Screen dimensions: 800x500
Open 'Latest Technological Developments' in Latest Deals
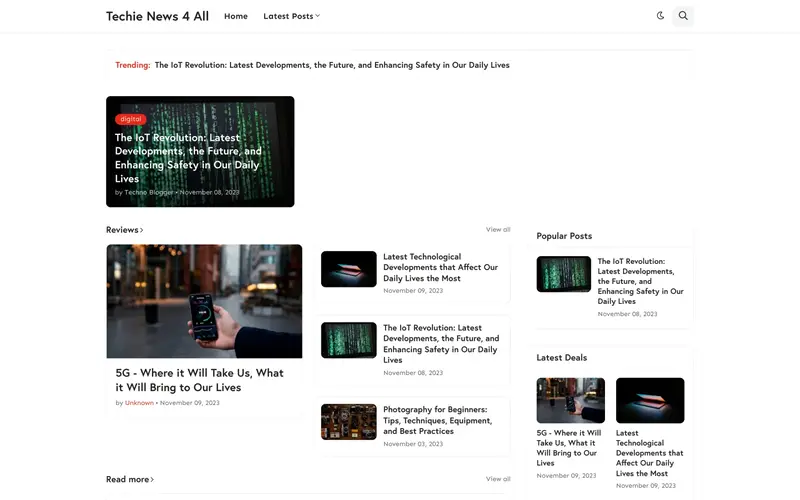coord(649,453)
